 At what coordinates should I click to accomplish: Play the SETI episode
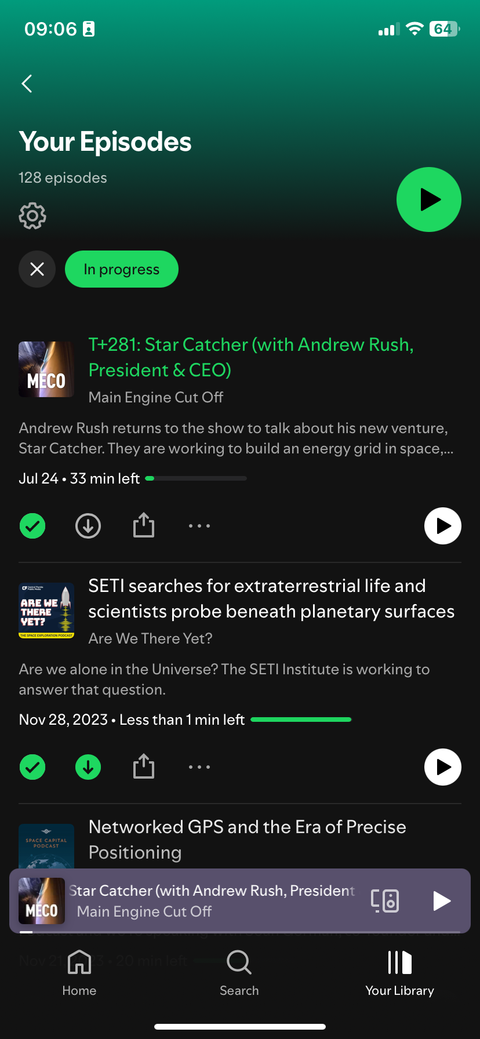pos(443,767)
